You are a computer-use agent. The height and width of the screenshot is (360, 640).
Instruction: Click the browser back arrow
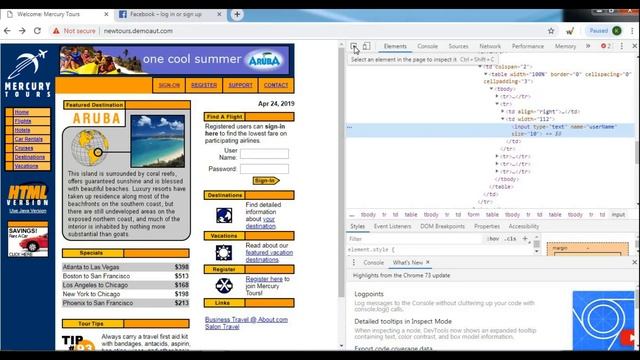(x=7, y=31)
